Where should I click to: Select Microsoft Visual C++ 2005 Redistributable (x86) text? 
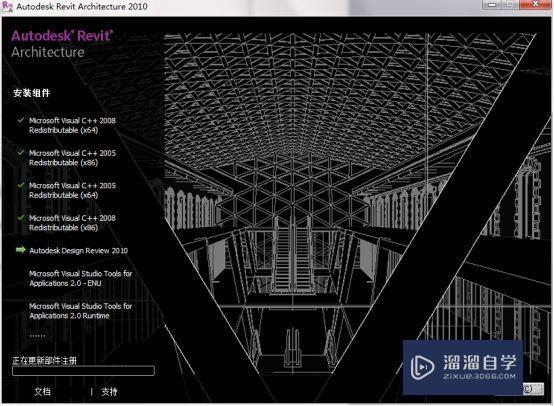tap(72, 158)
